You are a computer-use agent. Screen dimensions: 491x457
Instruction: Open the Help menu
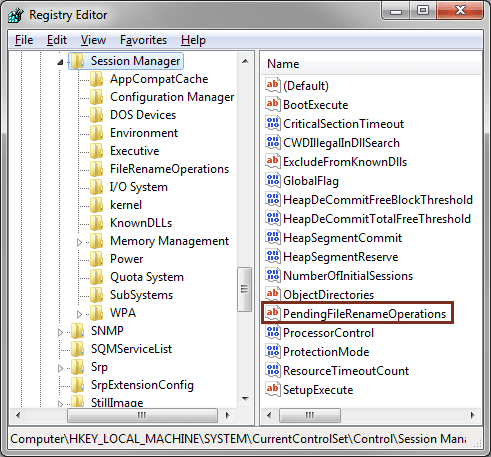click(x=193, y=40)
